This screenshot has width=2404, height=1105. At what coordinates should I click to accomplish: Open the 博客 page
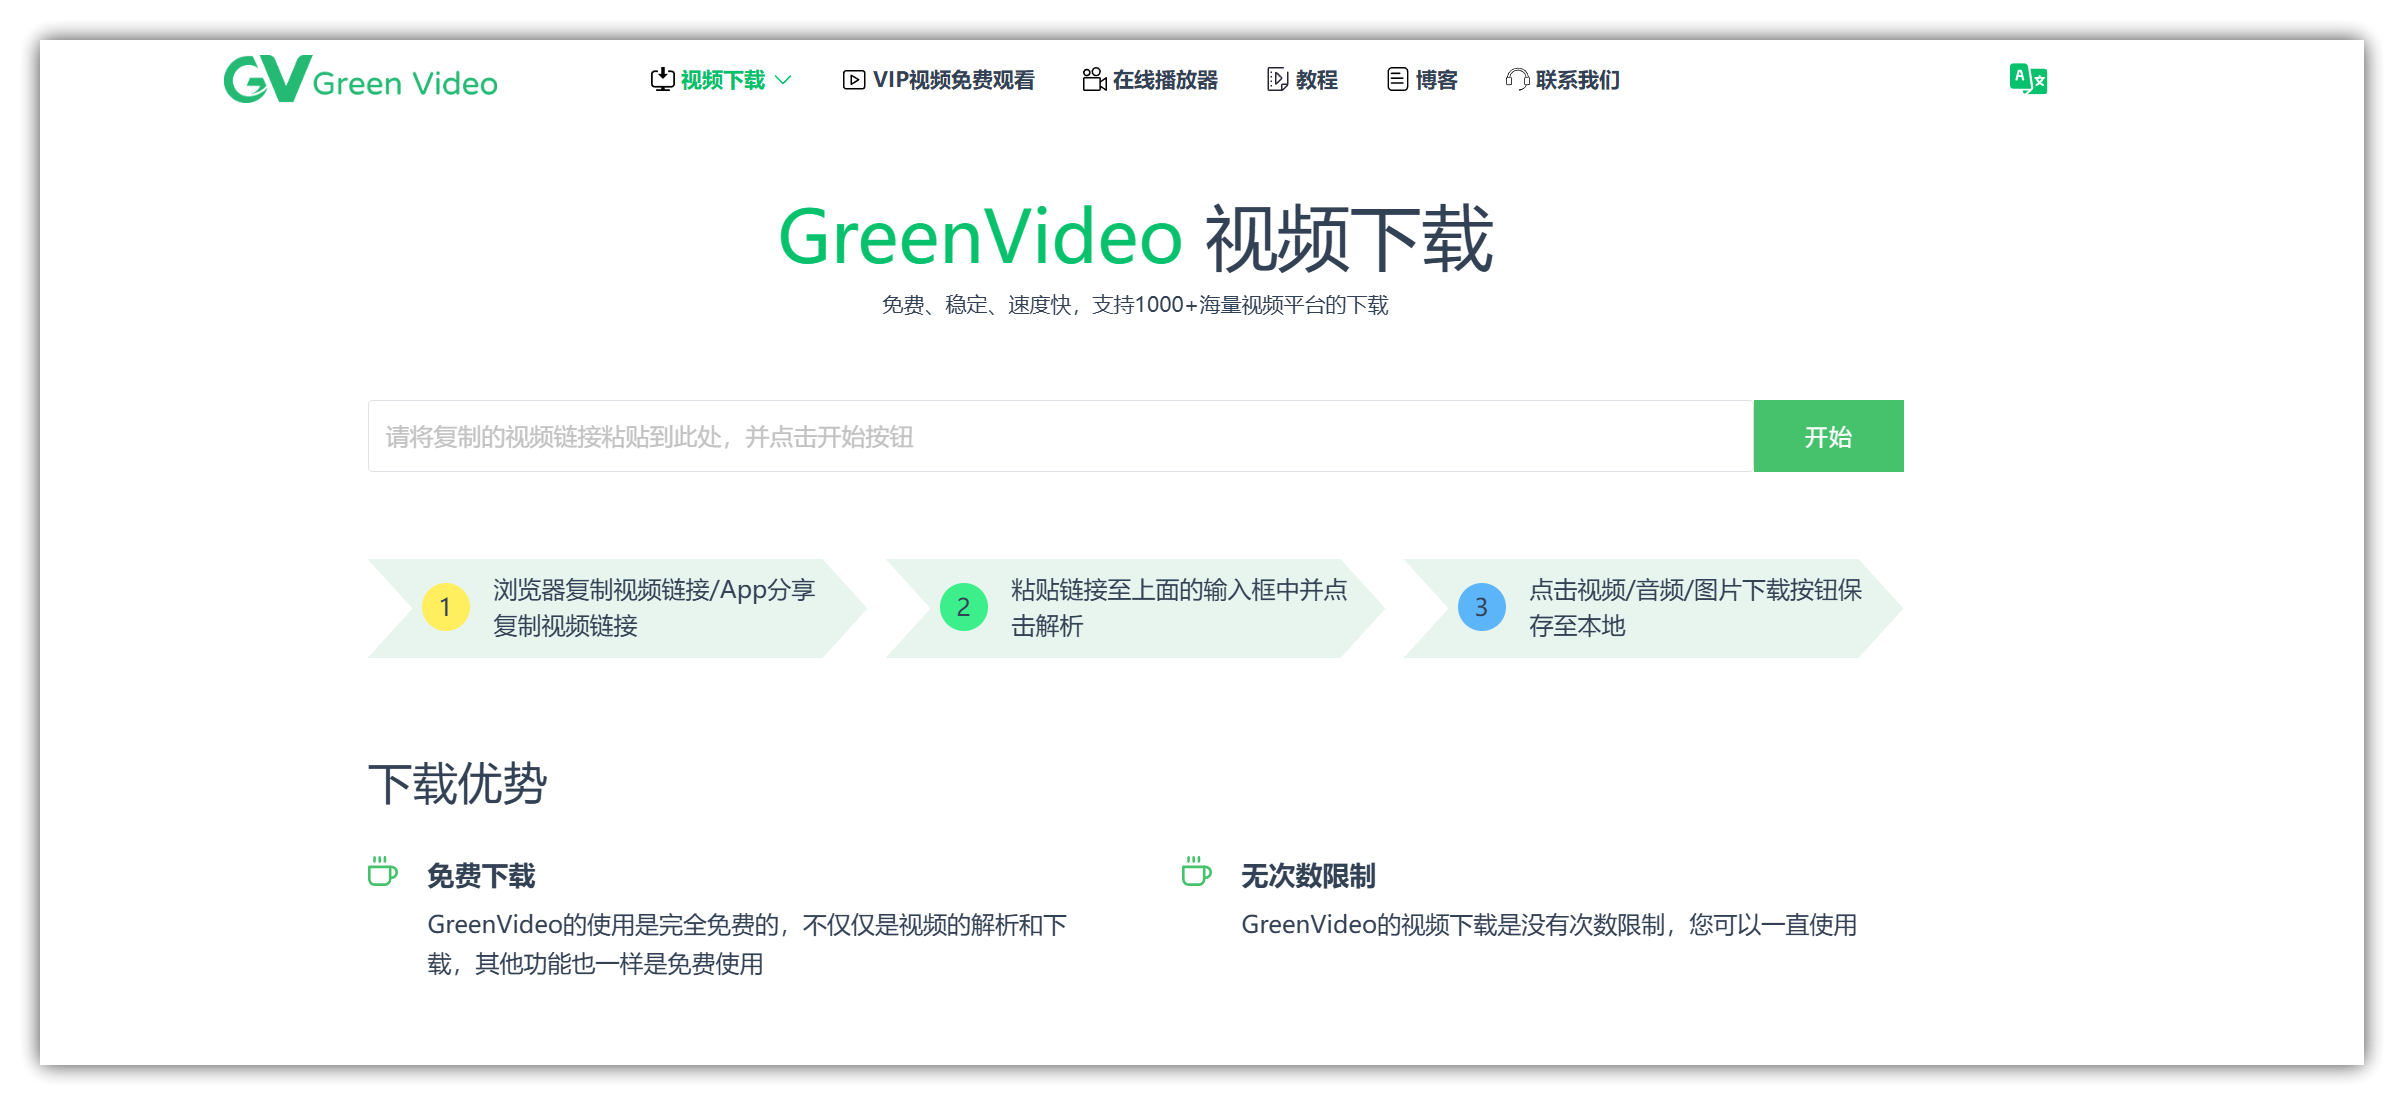1436,80
